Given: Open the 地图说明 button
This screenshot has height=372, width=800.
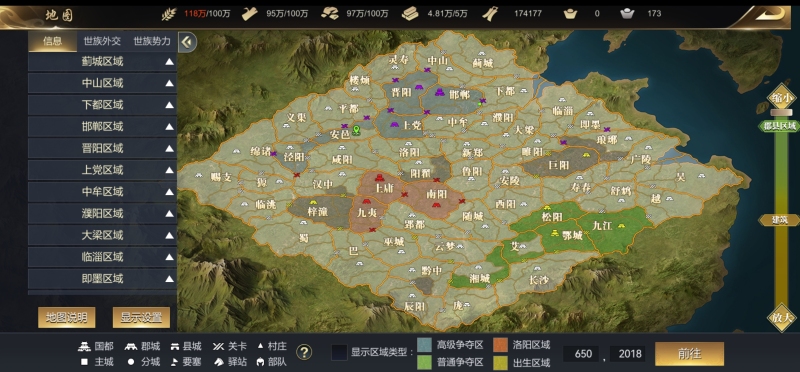Looking at the screenshot, I should (x=66, y=317).
